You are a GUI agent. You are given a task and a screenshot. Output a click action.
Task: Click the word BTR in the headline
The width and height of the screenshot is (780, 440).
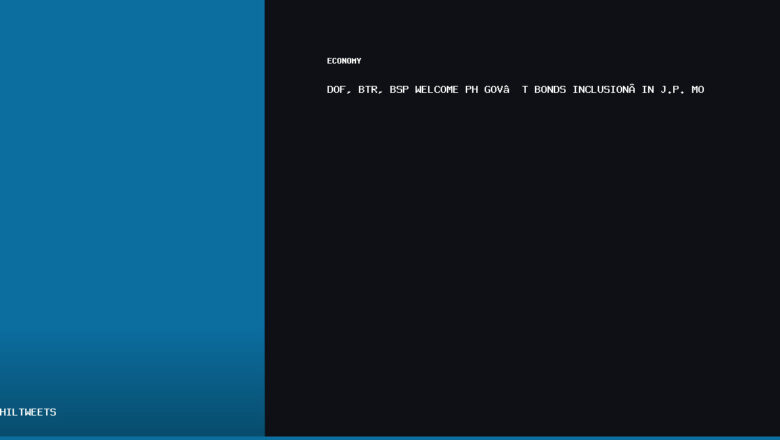point(369,90)
